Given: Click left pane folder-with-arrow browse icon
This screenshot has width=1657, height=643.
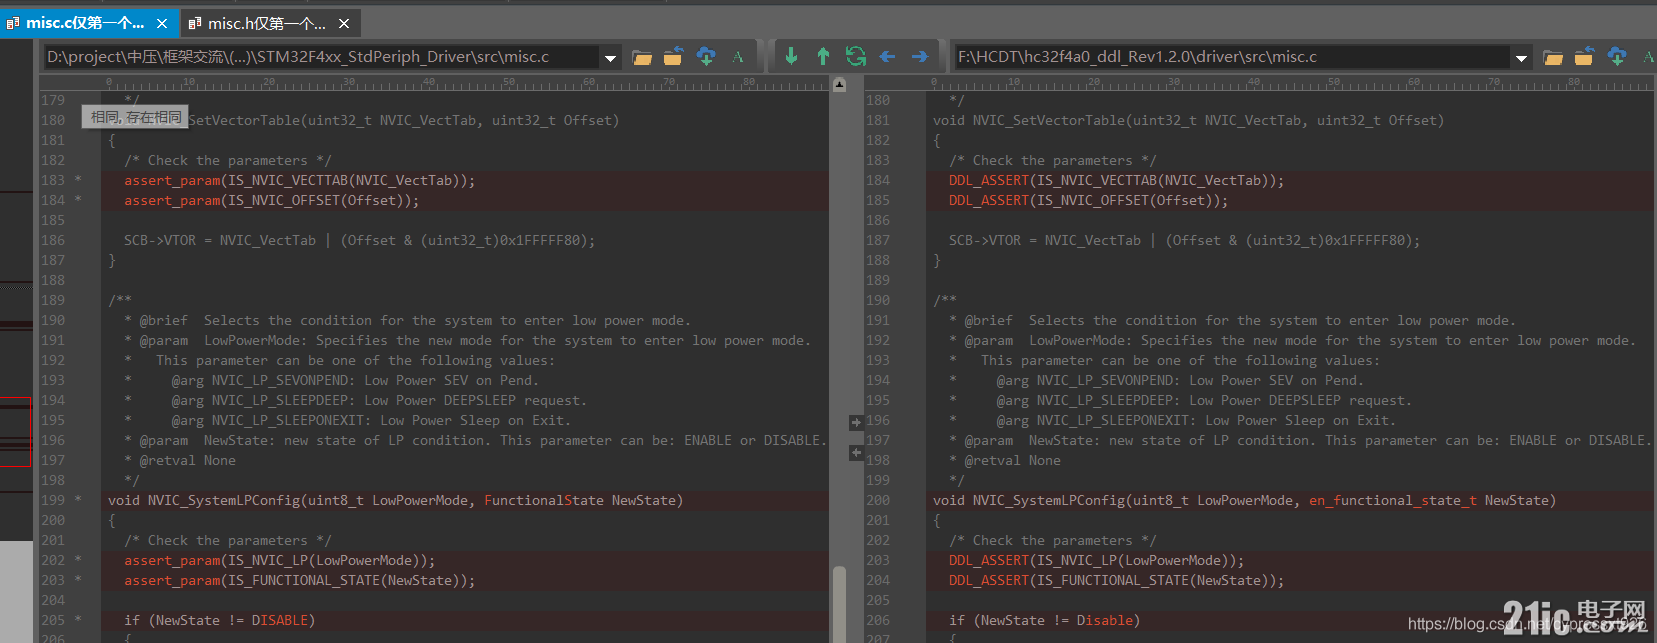Looking at the screenshot, I should (674, 56).
